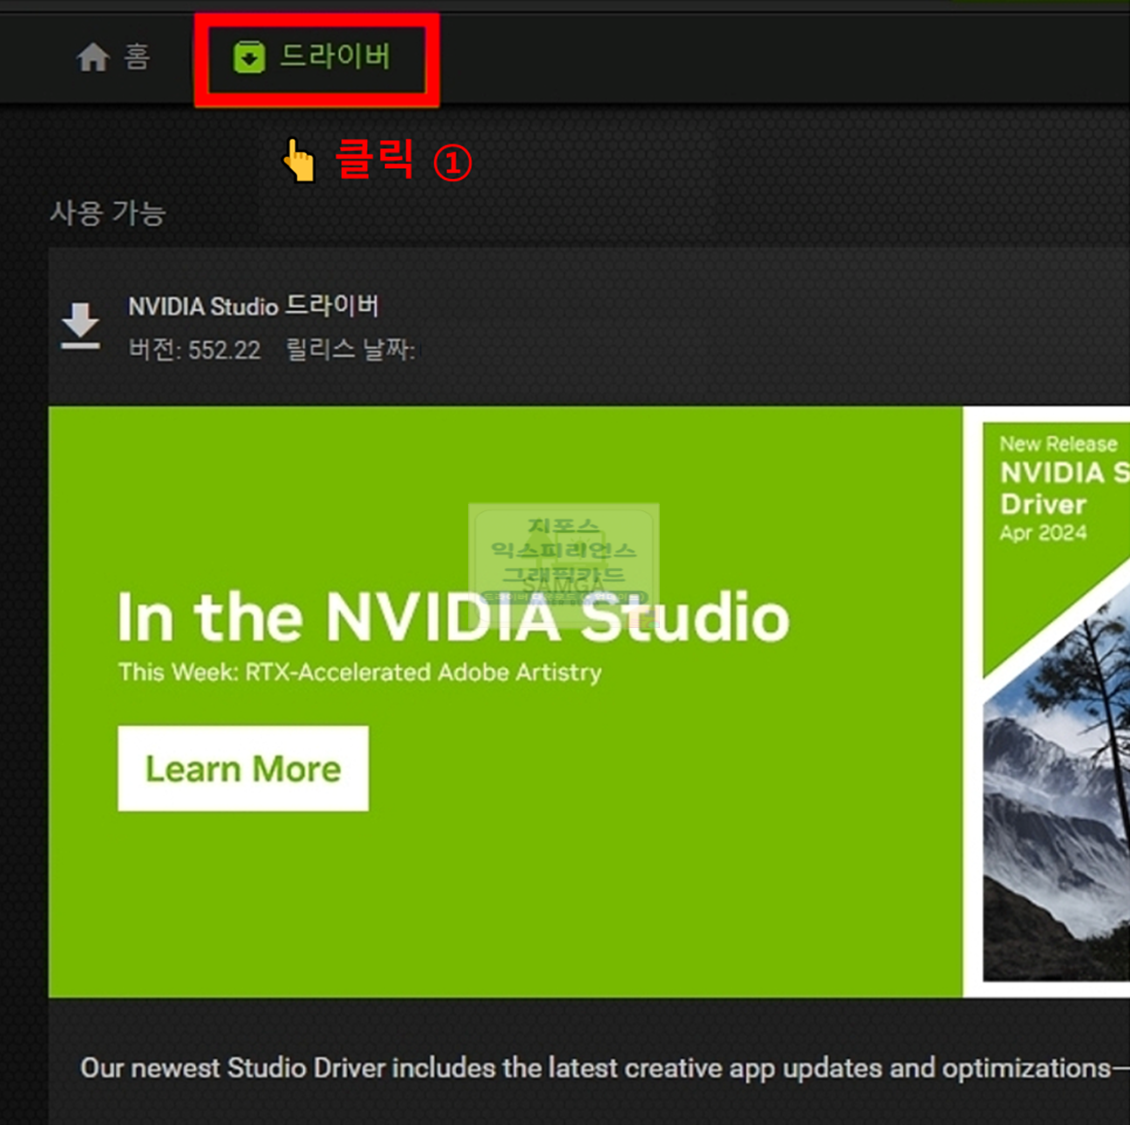Open the 홈 tab
Viewport: 1130px width, 1125px height.
(113, 57)
